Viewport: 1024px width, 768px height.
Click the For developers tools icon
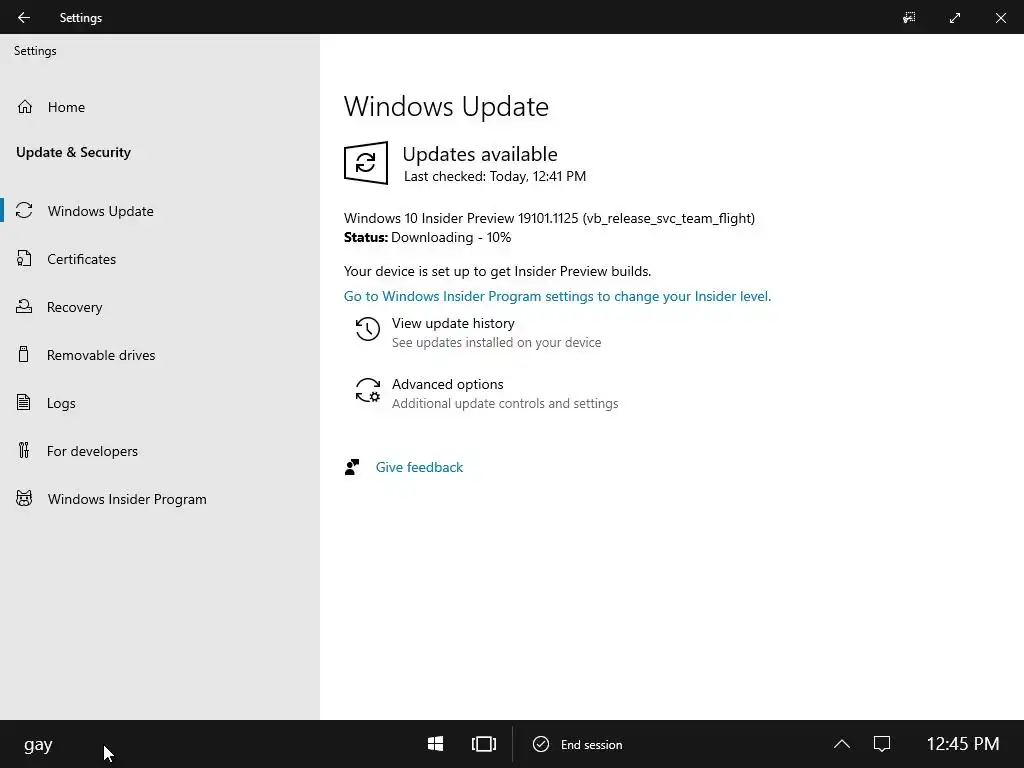(x=24, y=450)
